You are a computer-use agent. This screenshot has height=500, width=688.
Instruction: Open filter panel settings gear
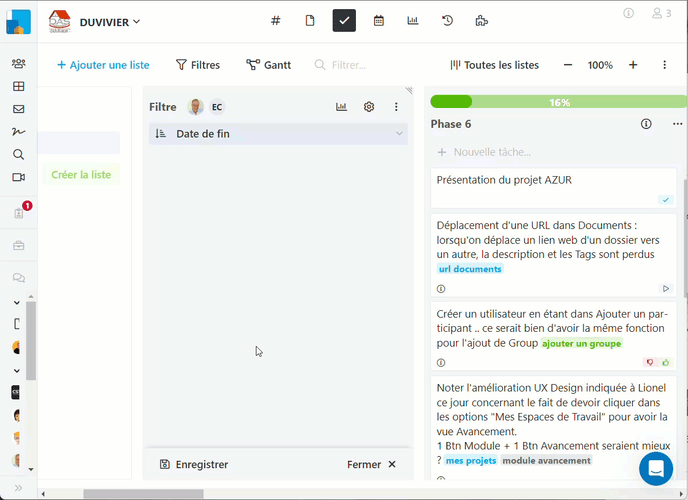click(x=369, y=107)
